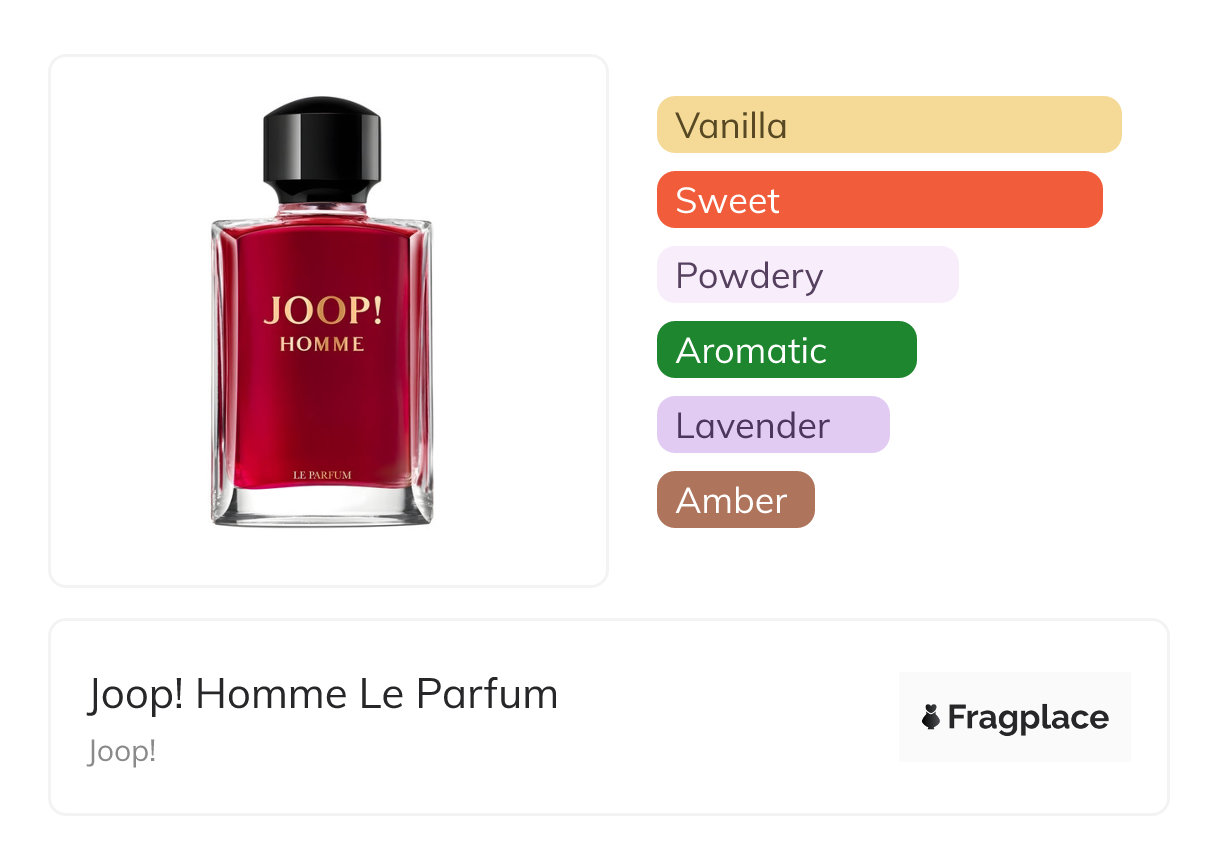Click the HOMME text on the bottle
This screenshot has width=1218, height=864.
click(x=322, y=345)
